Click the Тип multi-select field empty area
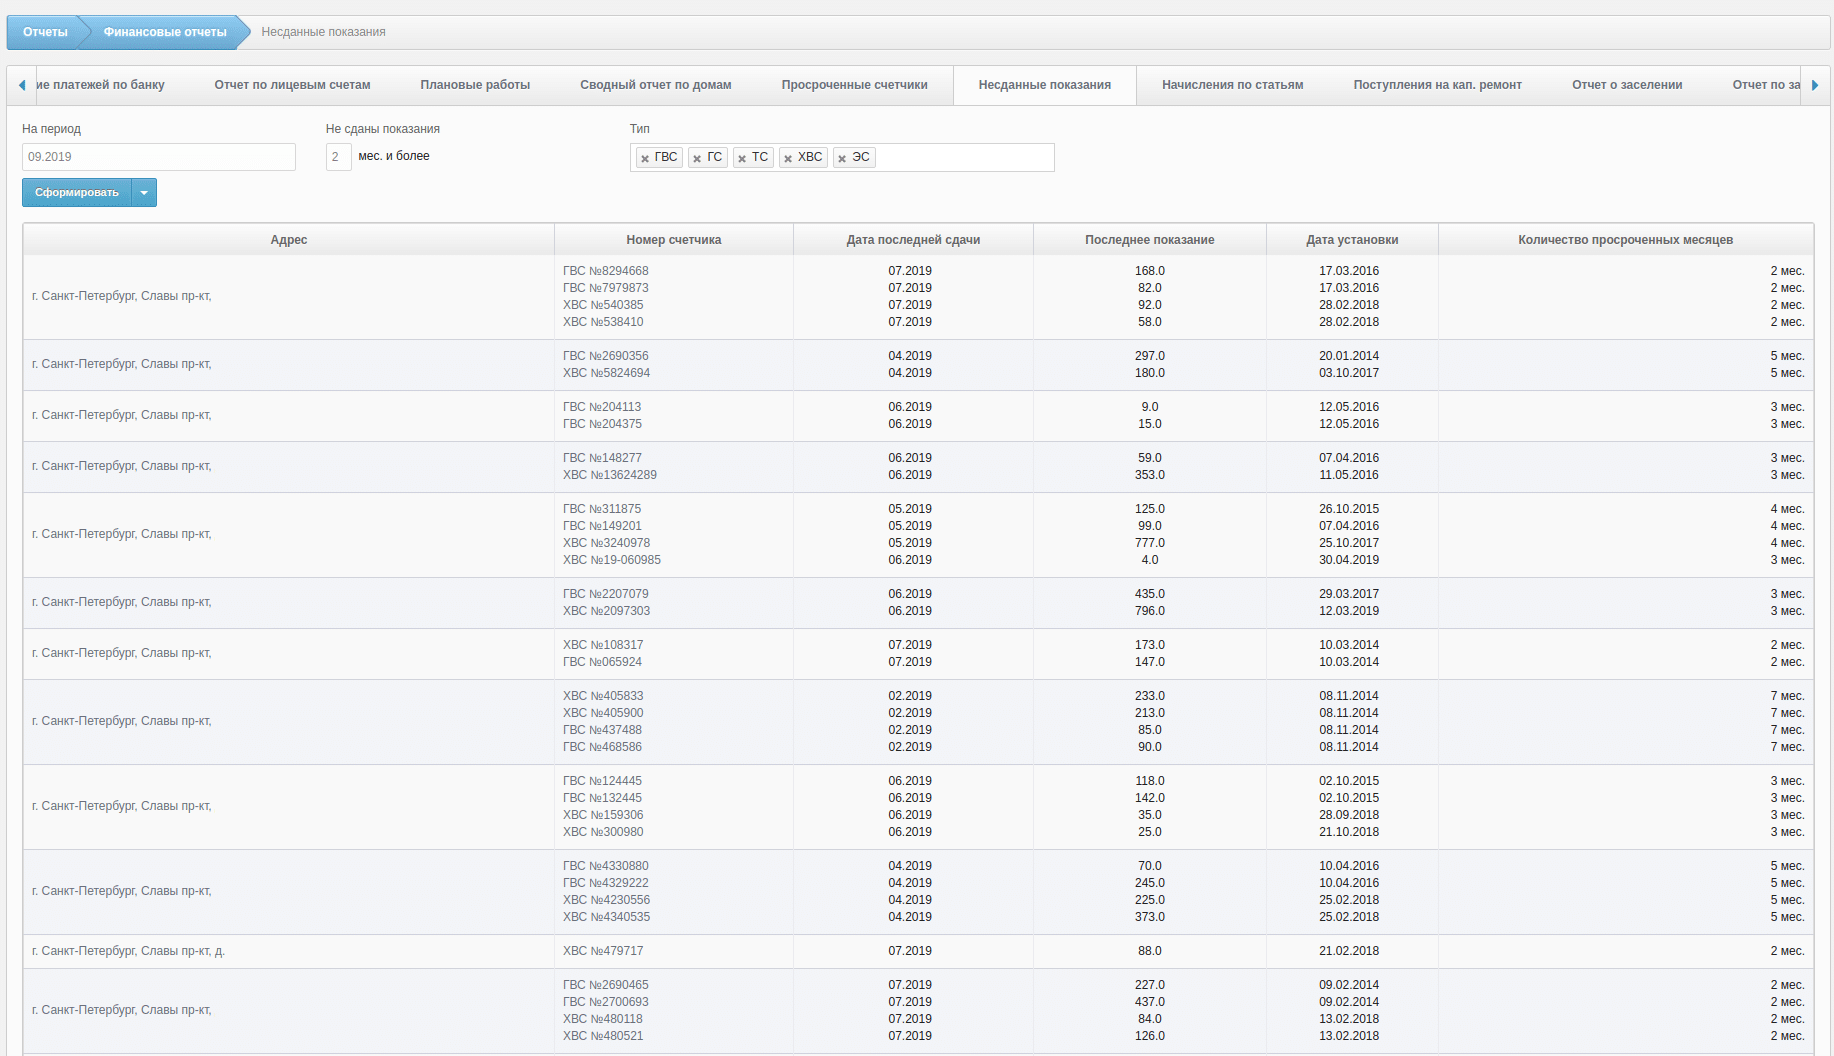The height and width of the screenshot is (1056, 1834). (963, 158)
